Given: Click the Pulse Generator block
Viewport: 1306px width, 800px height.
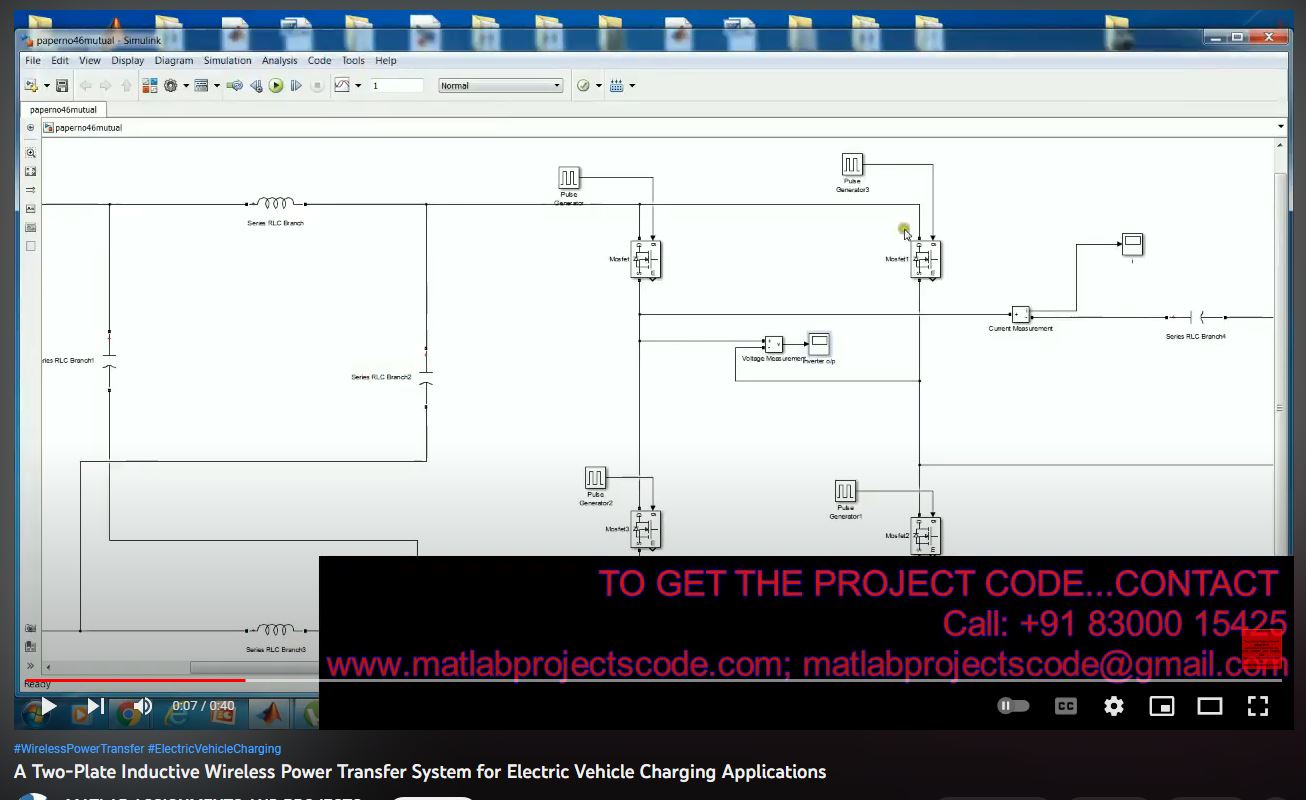Looking at the screenshot, I should coord(569,178).
